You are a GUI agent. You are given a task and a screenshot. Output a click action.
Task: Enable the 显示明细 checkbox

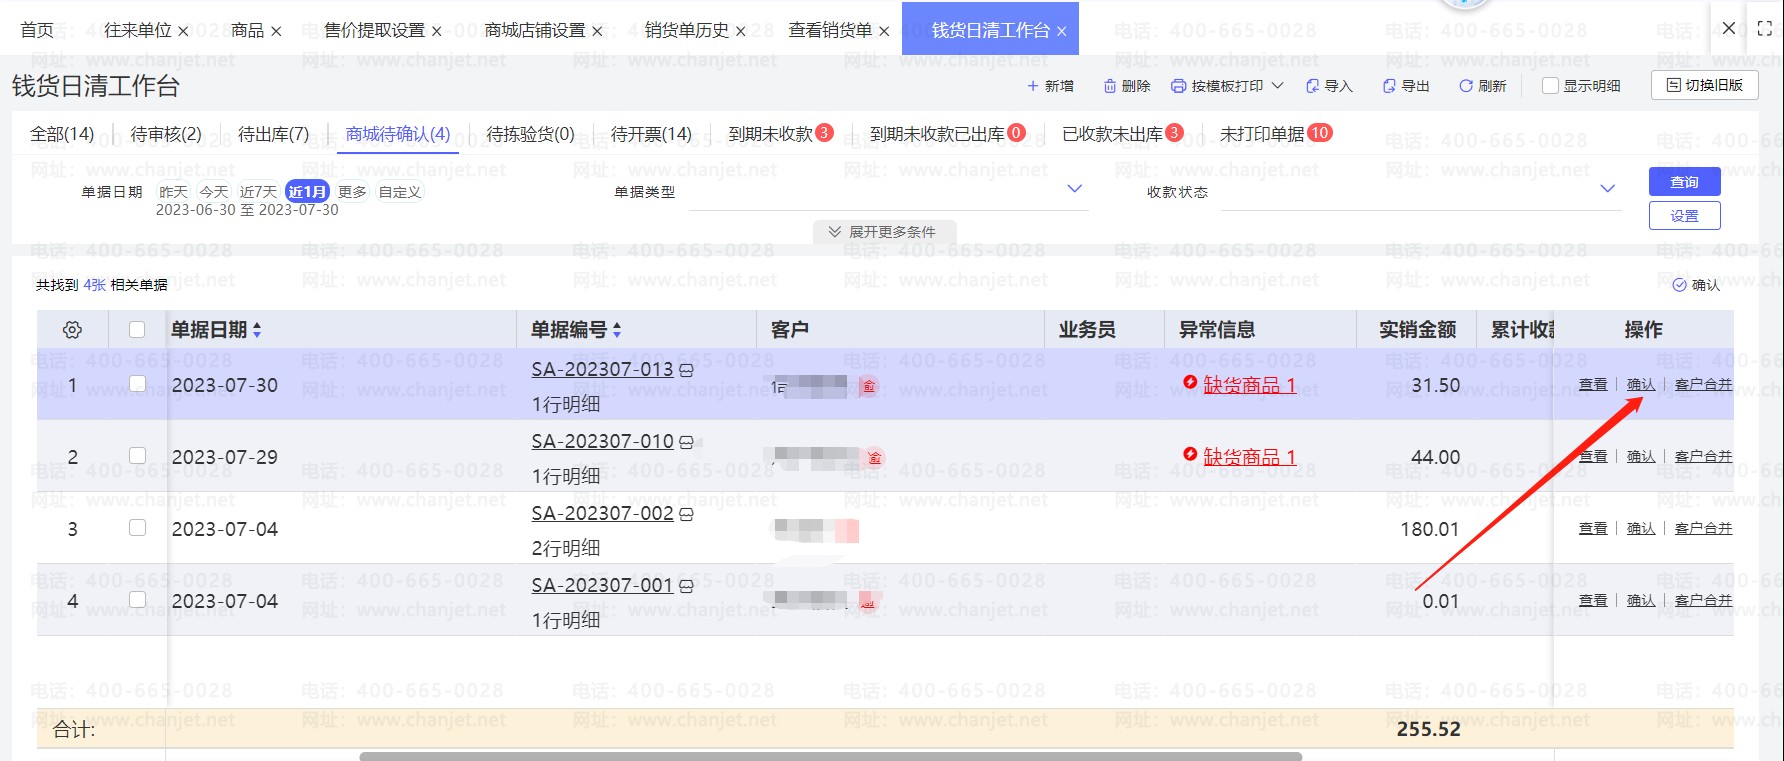1550,86
